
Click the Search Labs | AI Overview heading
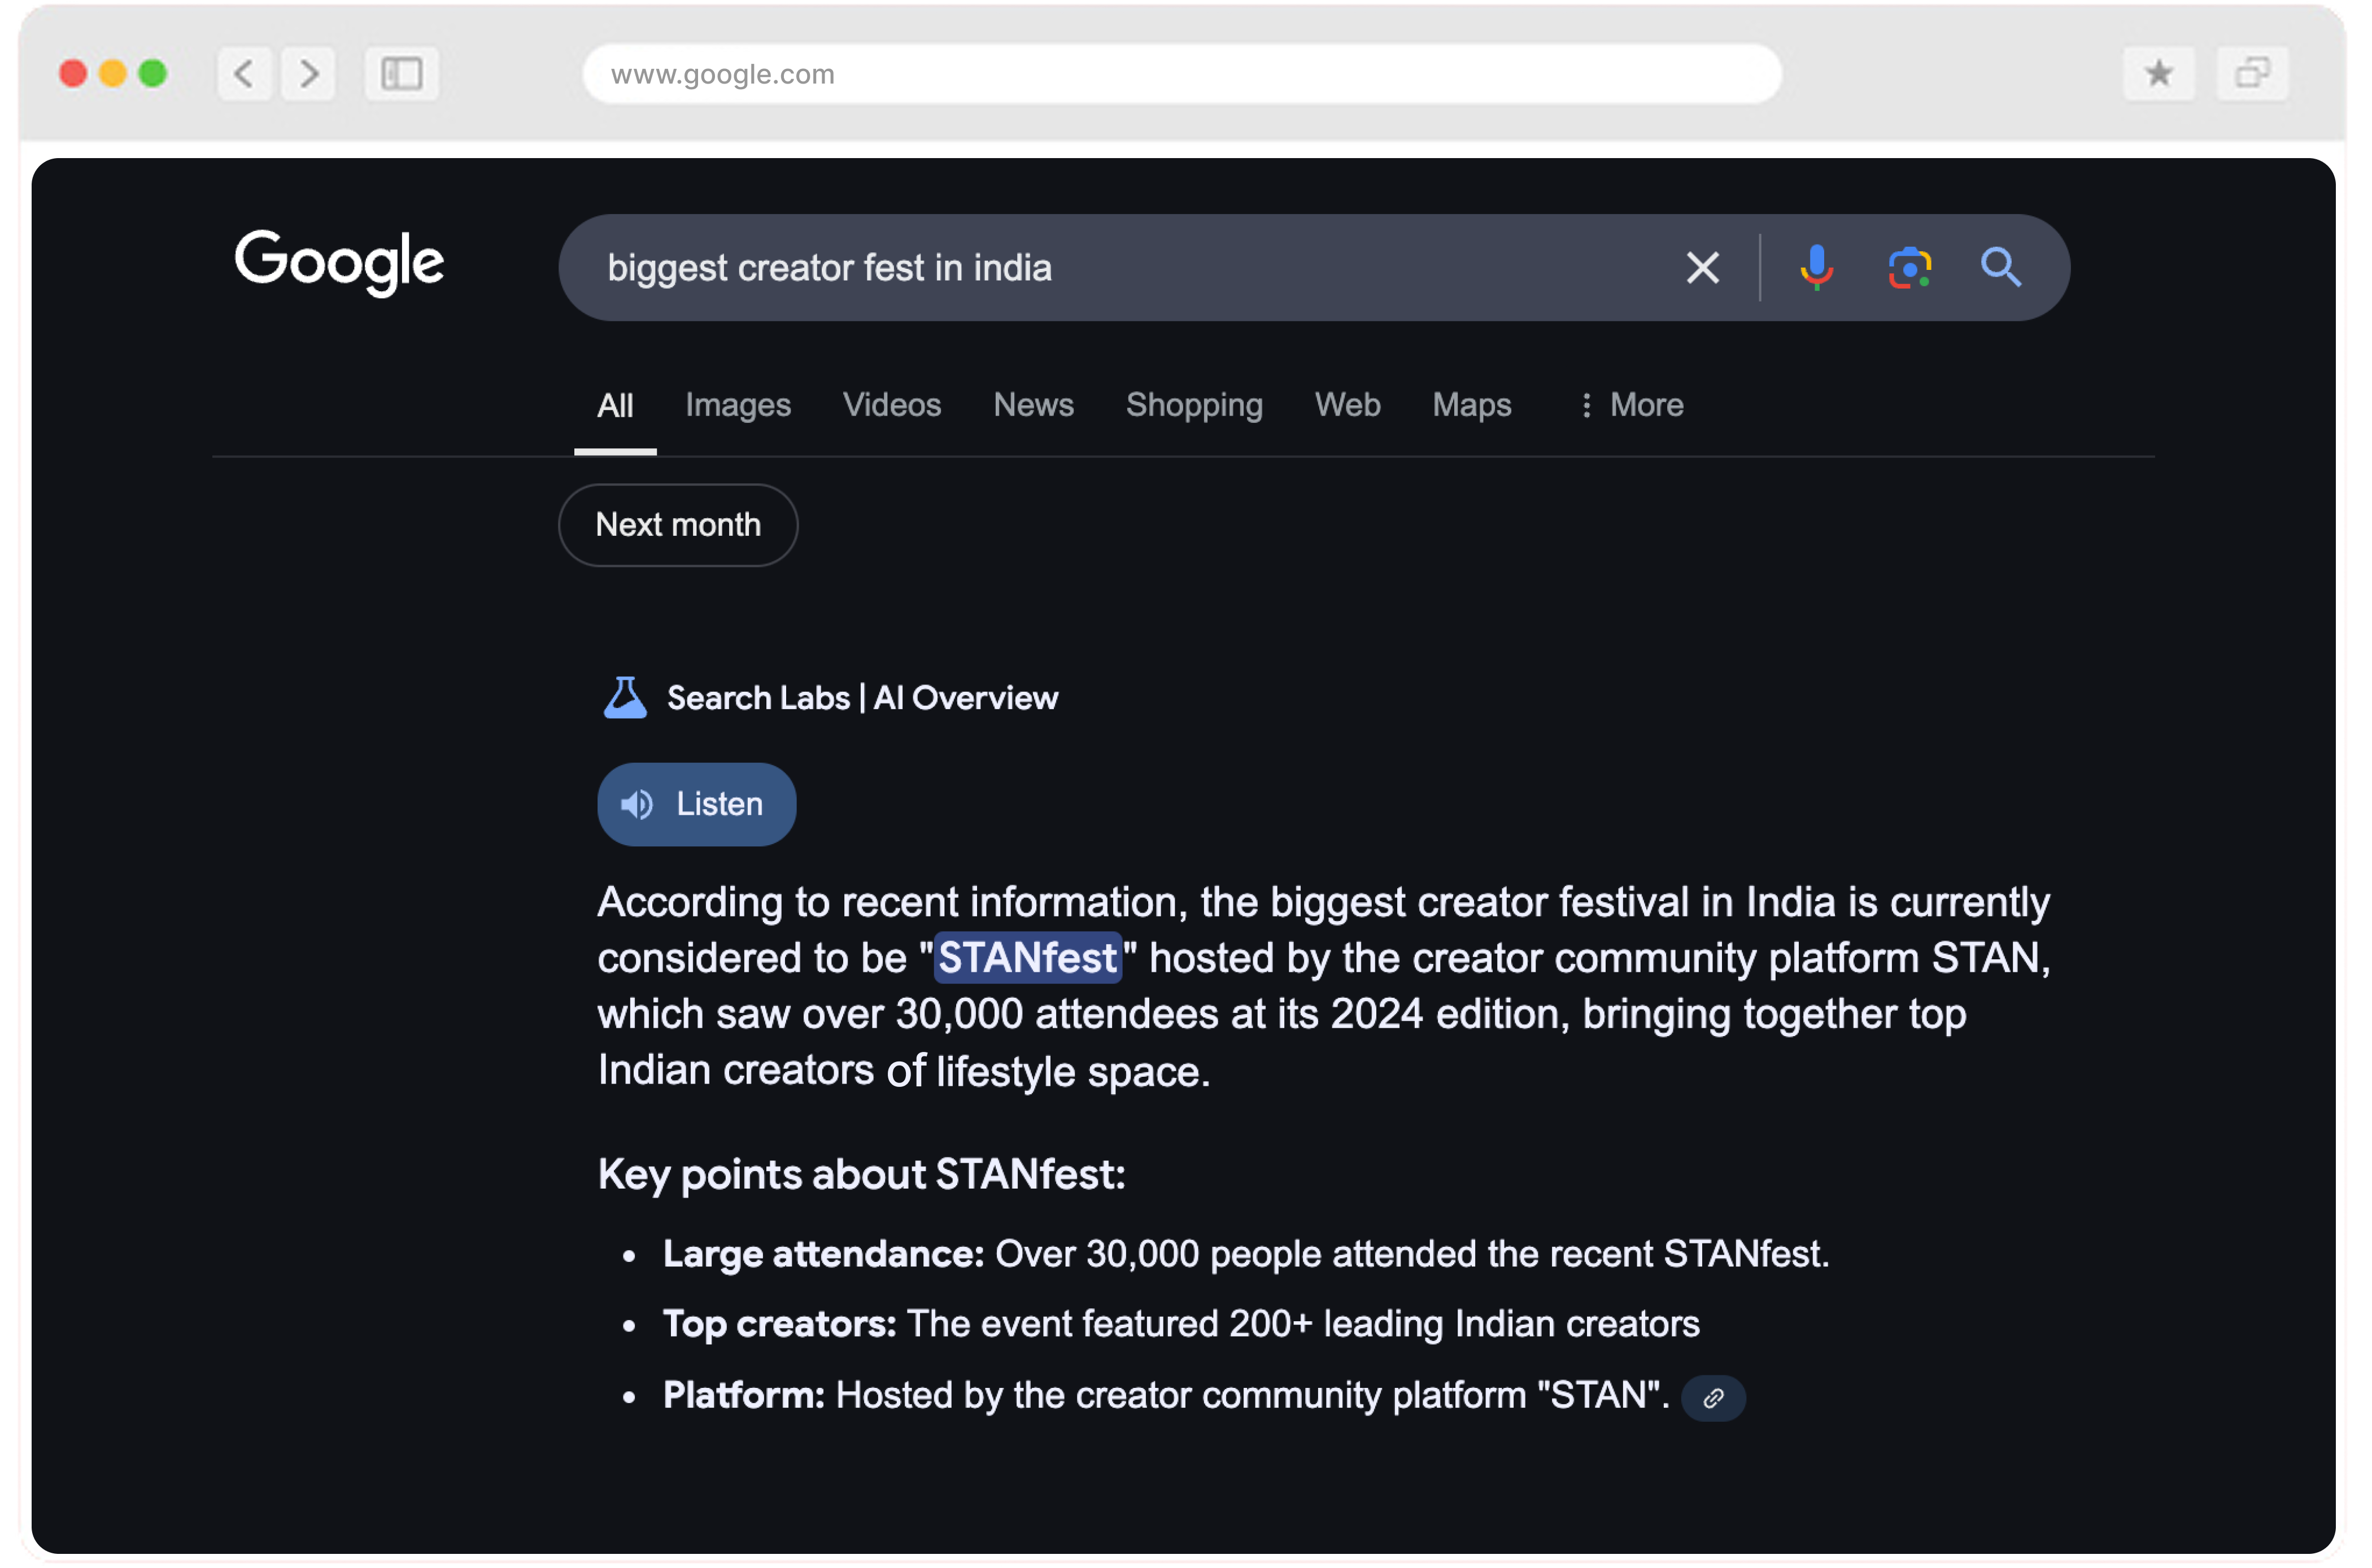tap(862, 698)
